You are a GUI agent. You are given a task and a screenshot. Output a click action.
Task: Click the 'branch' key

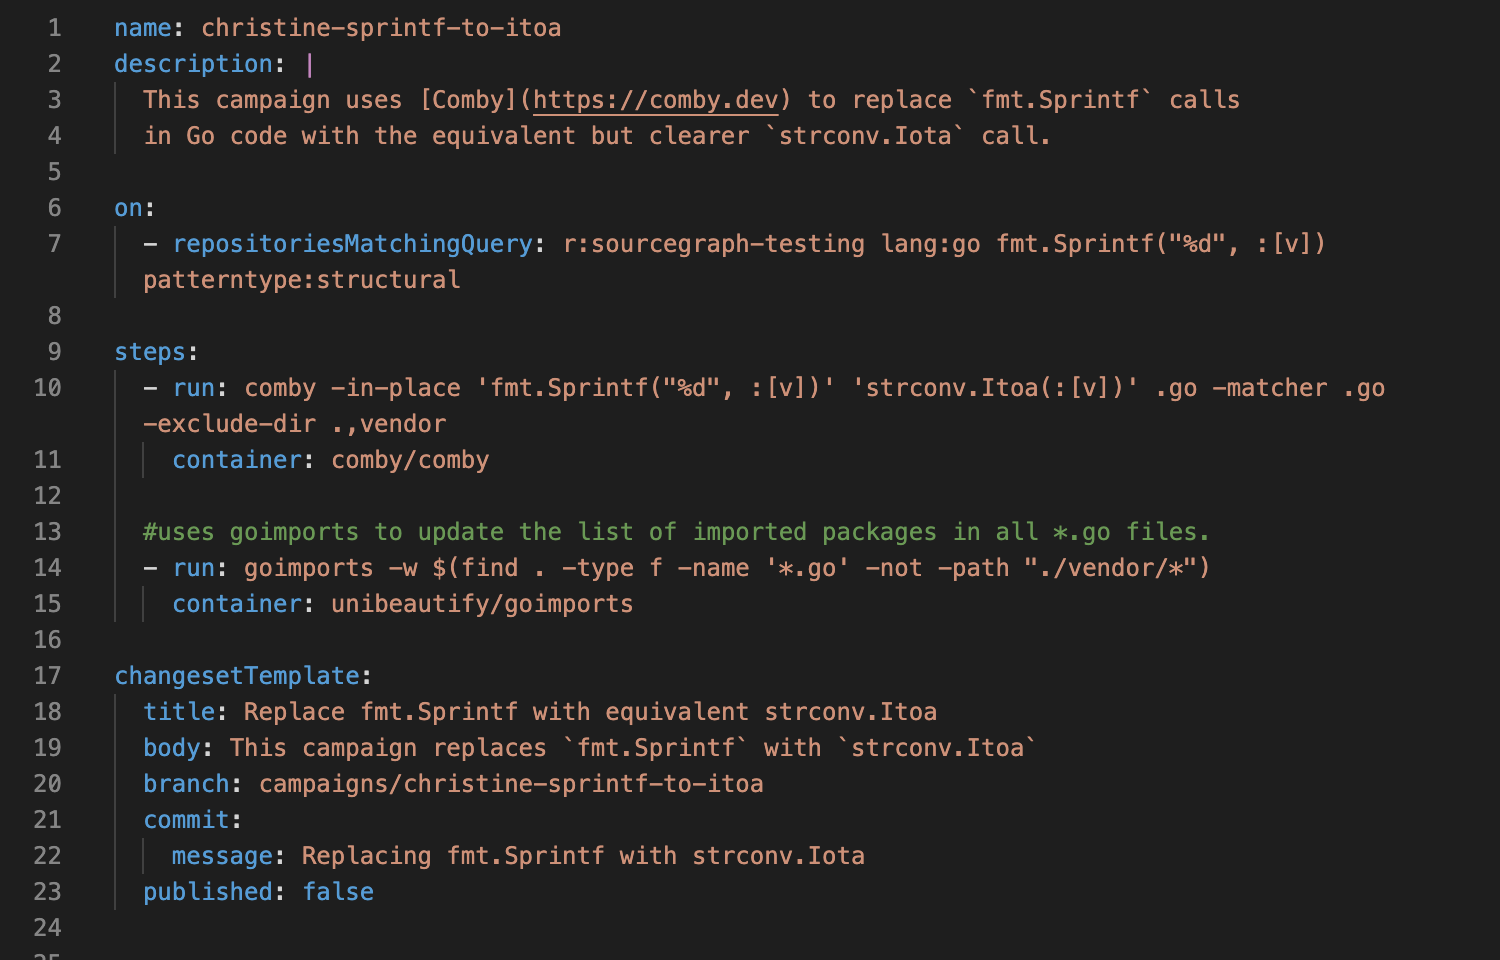(x=186, y=784)
